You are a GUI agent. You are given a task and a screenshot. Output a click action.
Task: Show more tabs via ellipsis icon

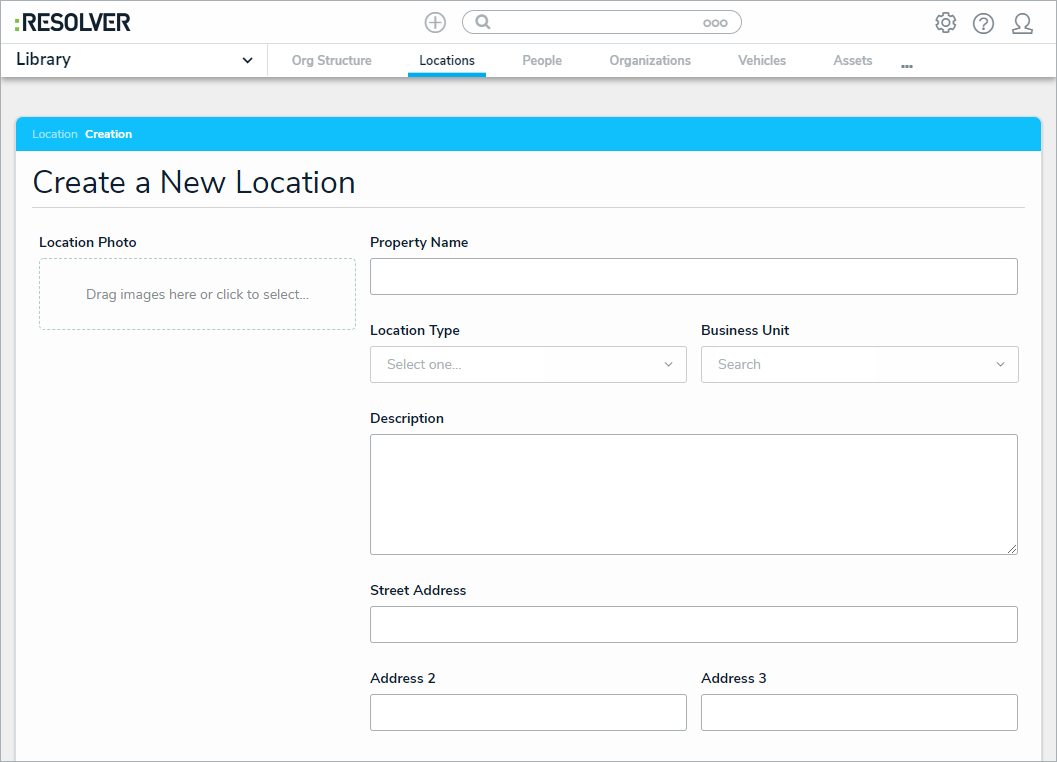[x=906, y=65]
